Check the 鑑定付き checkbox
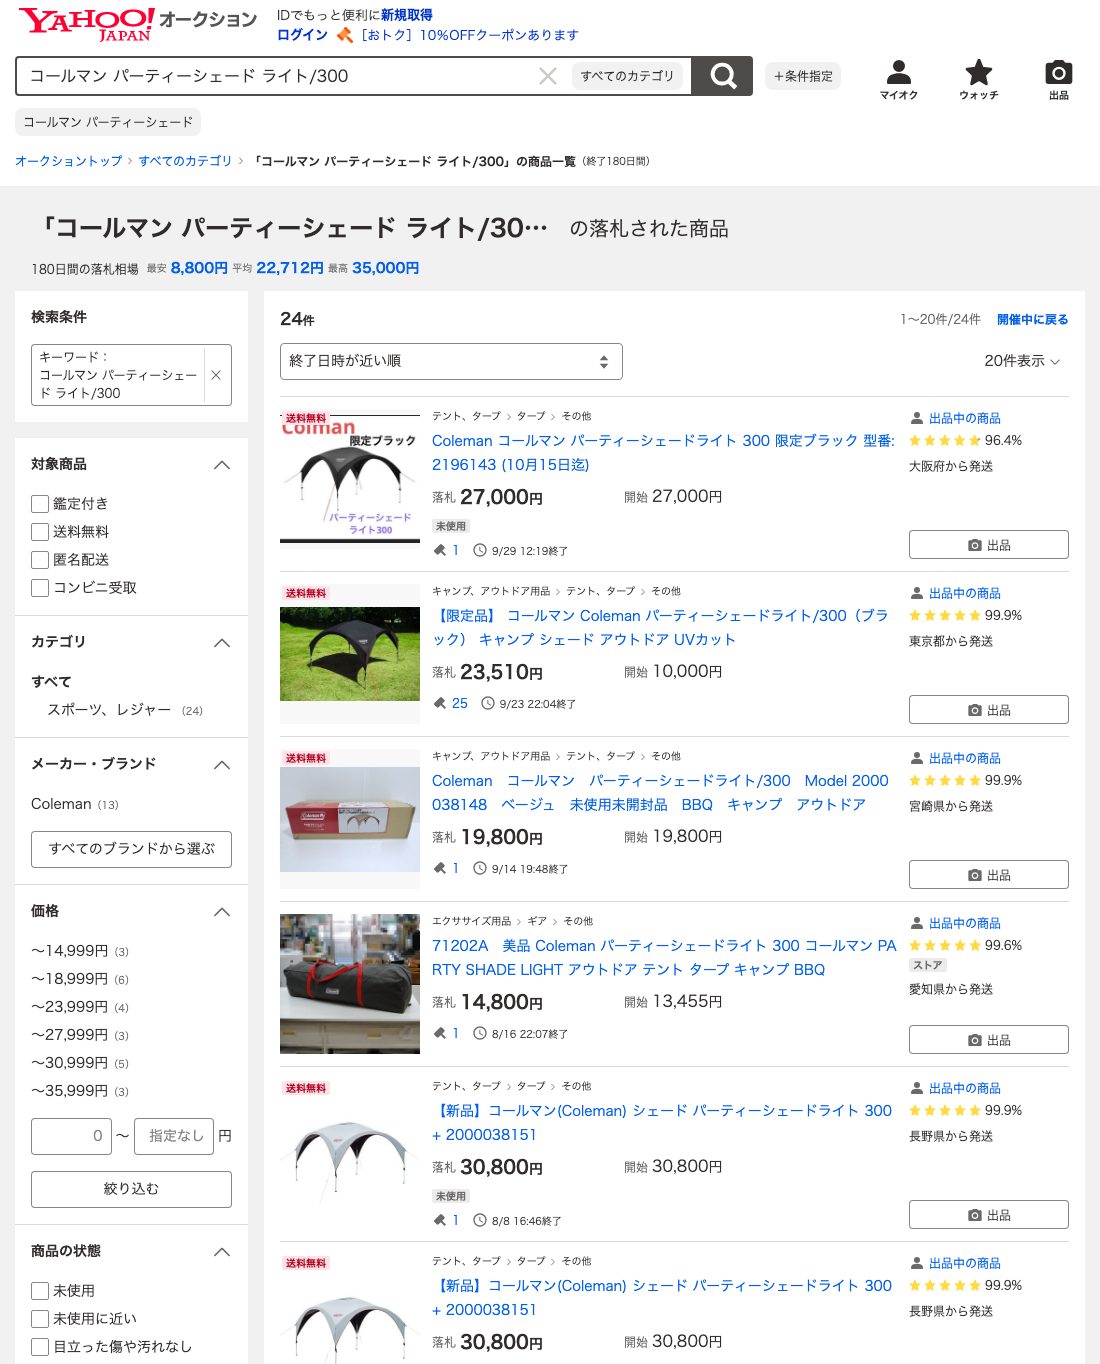 click(x=40, y=504)
